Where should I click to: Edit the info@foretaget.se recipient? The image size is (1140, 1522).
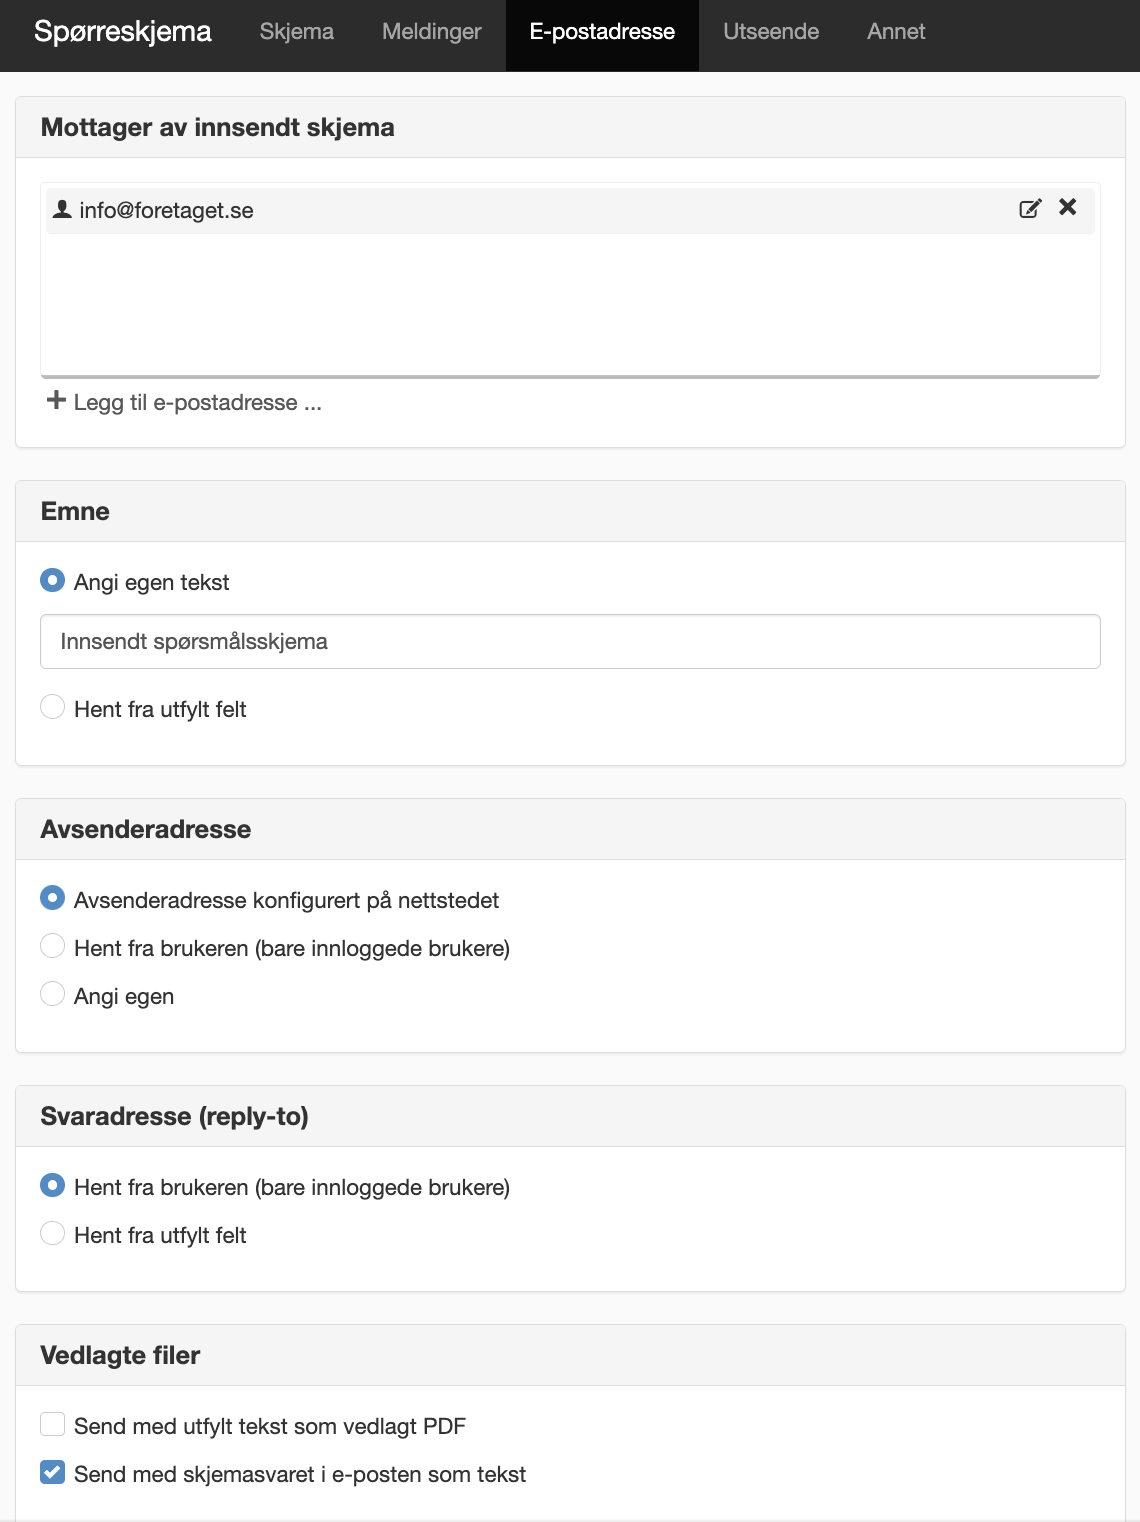coord(1030,209)
